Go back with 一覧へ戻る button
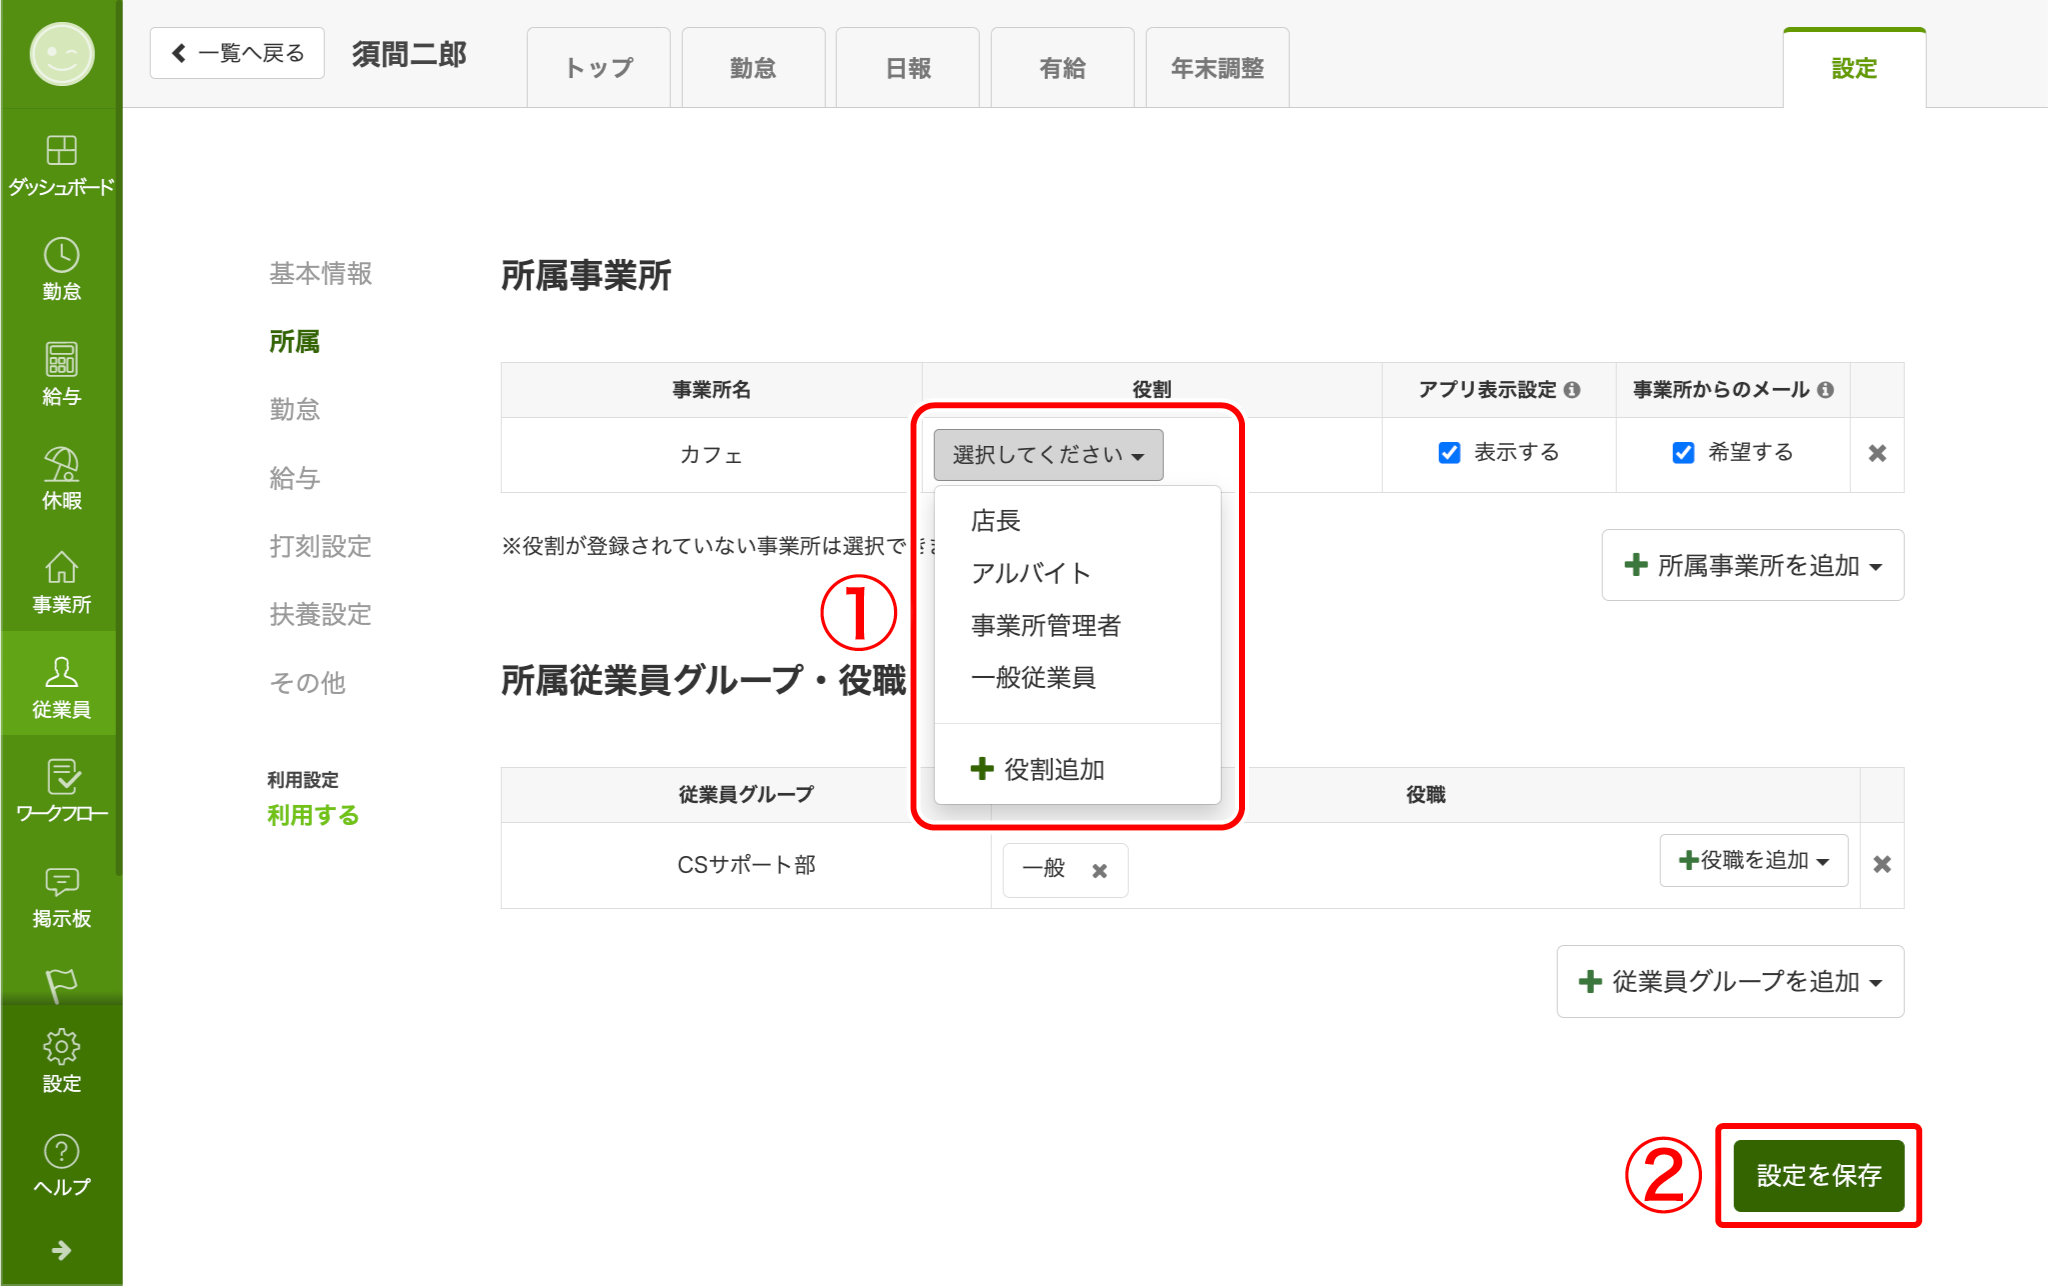Screen dimensions: 2048x1286 pos(237,53)
